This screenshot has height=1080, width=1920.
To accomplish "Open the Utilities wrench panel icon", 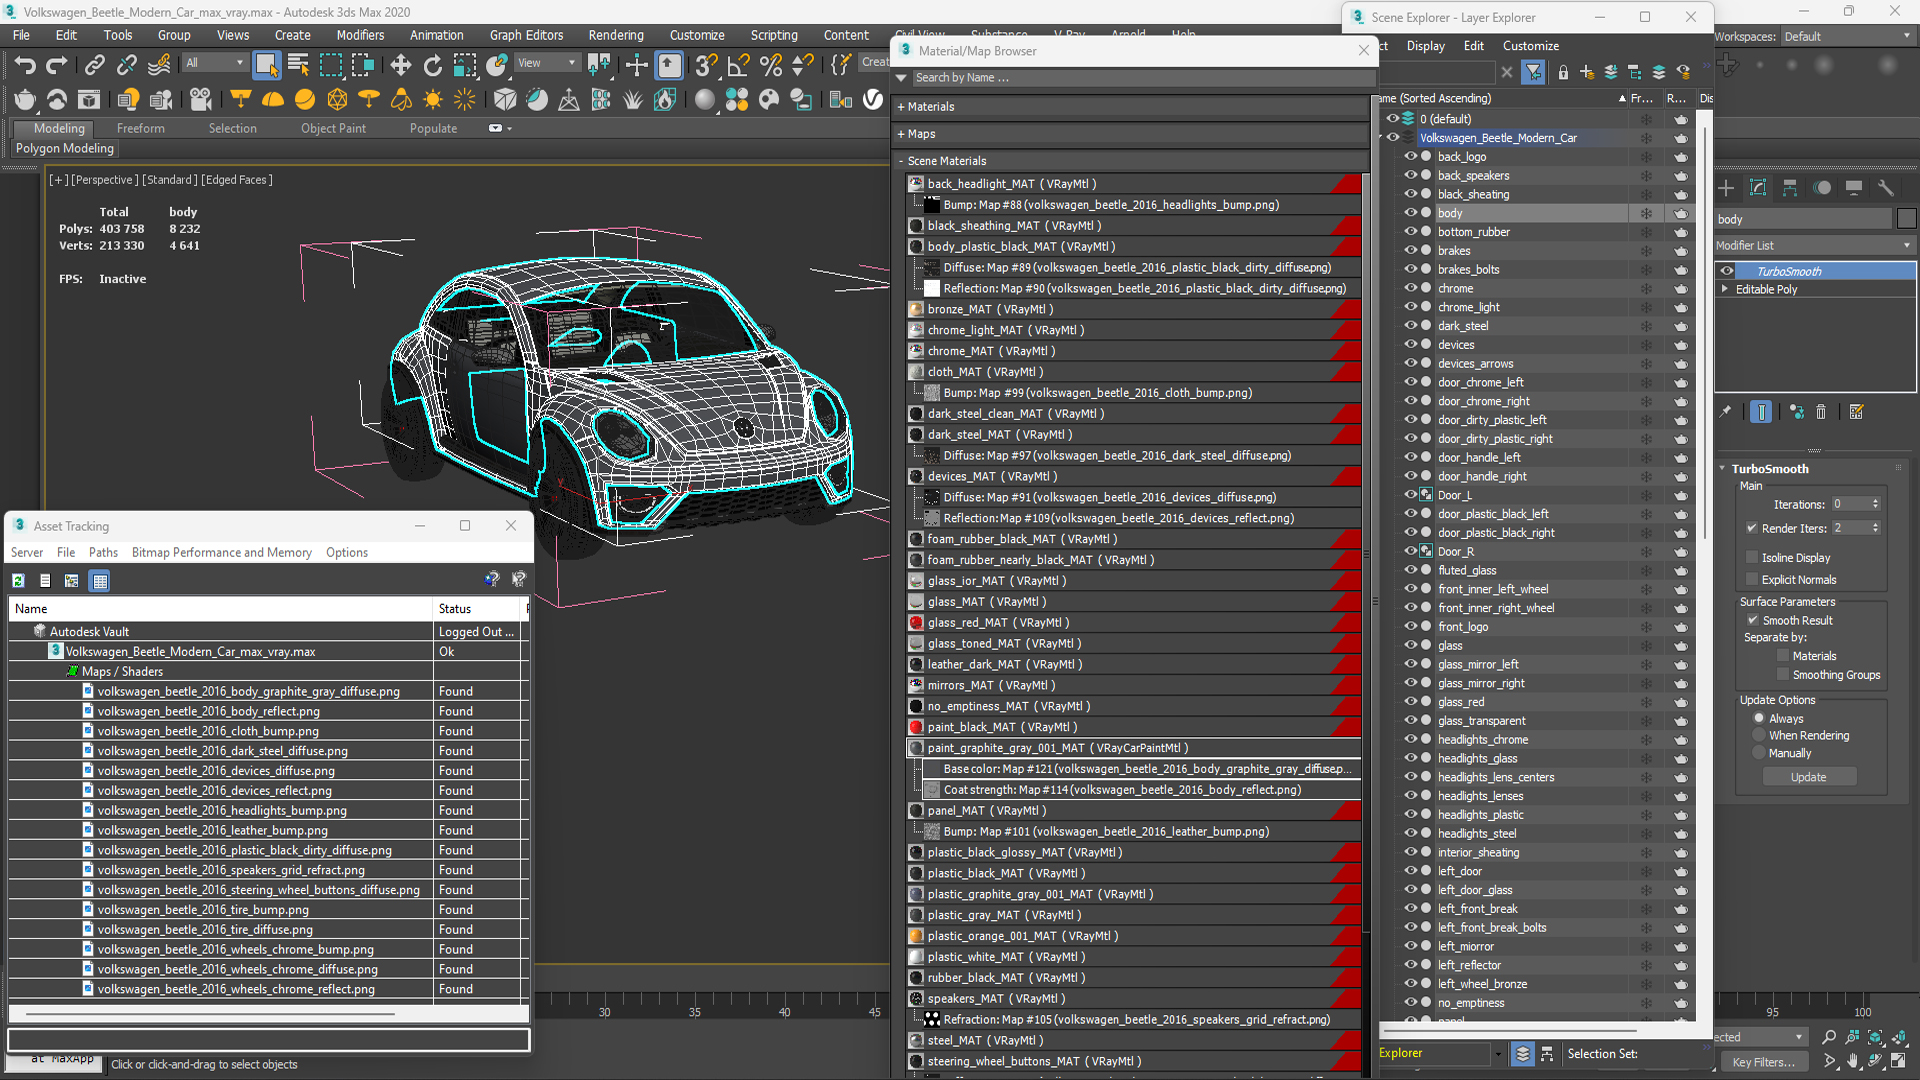I will pos(1886,188).
